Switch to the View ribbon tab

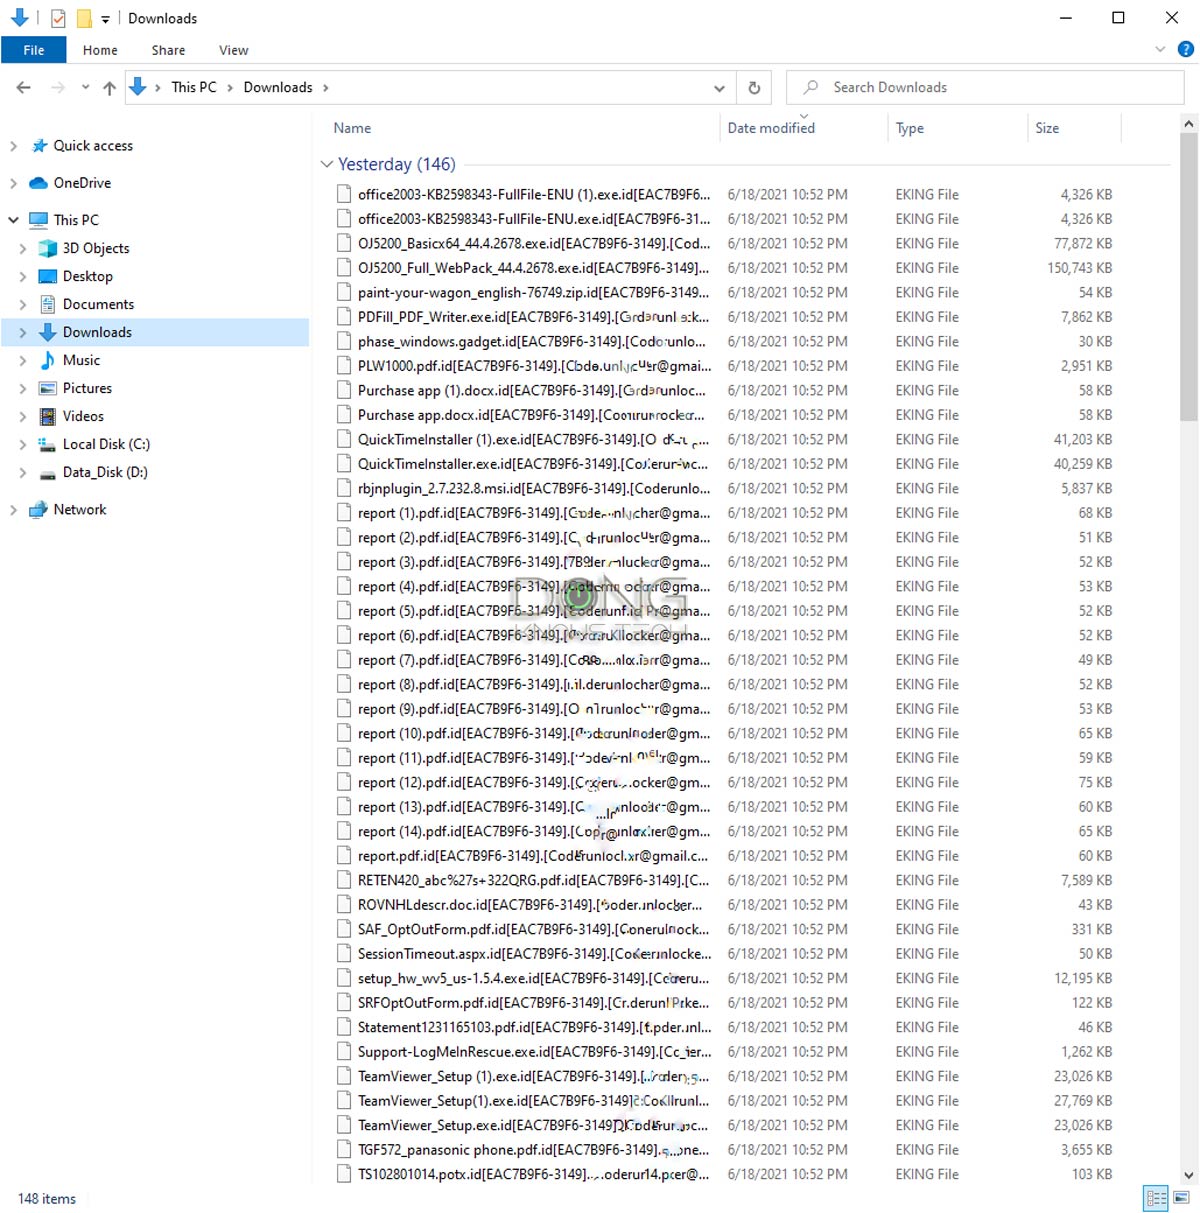[233, 49]
